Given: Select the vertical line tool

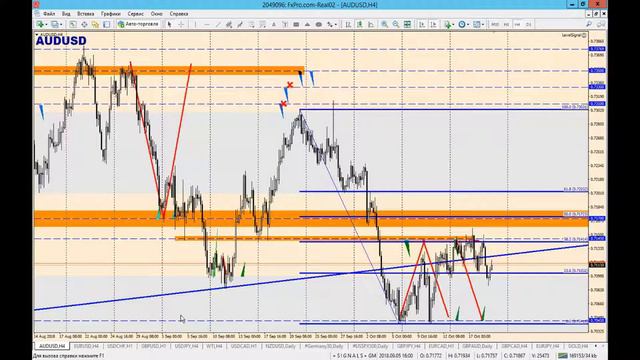Looking at the screenshot, I should tap(196, 24).
